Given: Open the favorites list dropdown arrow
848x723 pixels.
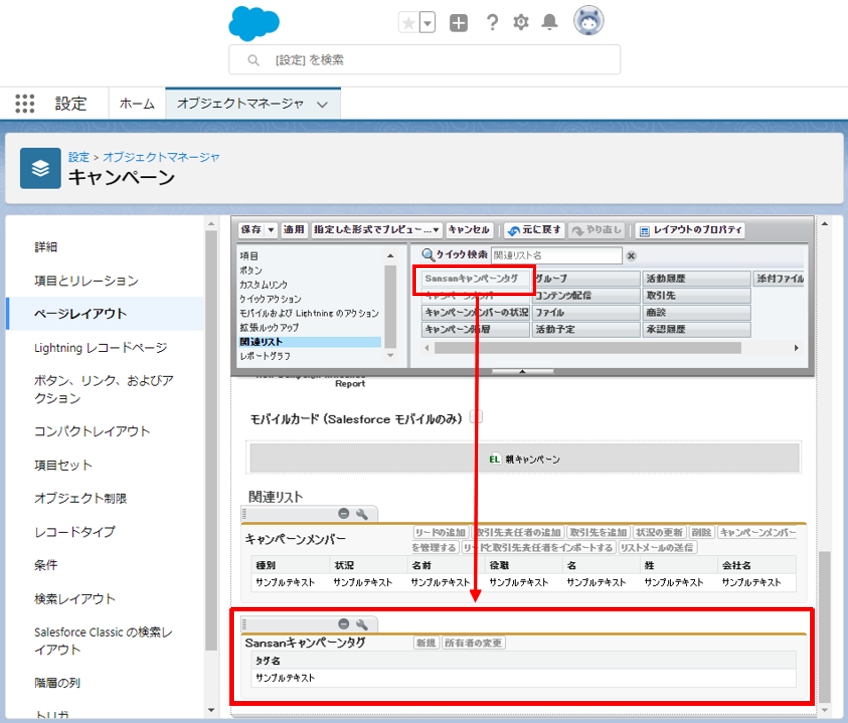Looking at the screenshot, I should 427,23.
